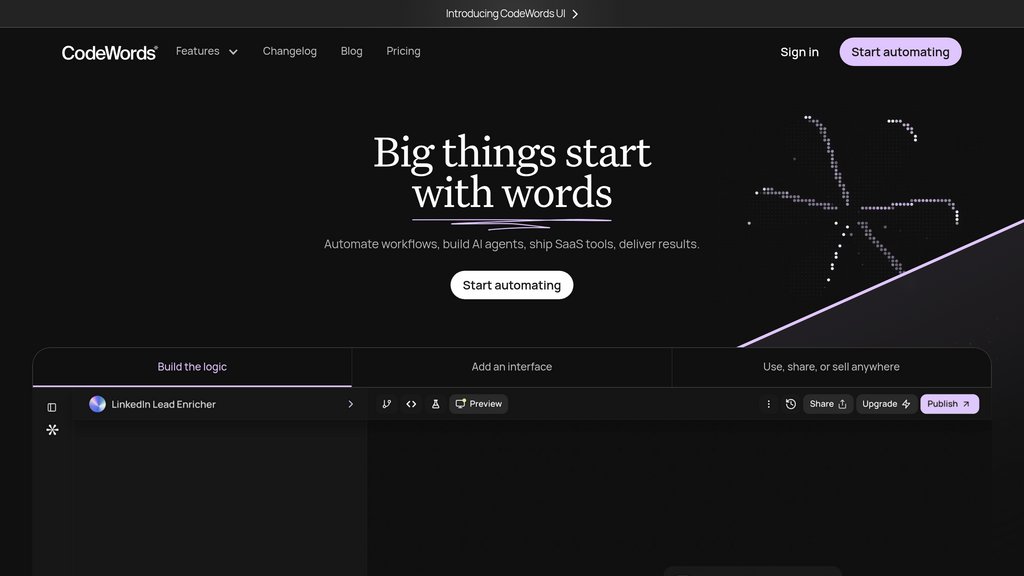The width and height of the screenshot is (1024, 576).
Task: Click the LinkedIn Lead Enricher avatar icon
Action: tap(97, 404)
